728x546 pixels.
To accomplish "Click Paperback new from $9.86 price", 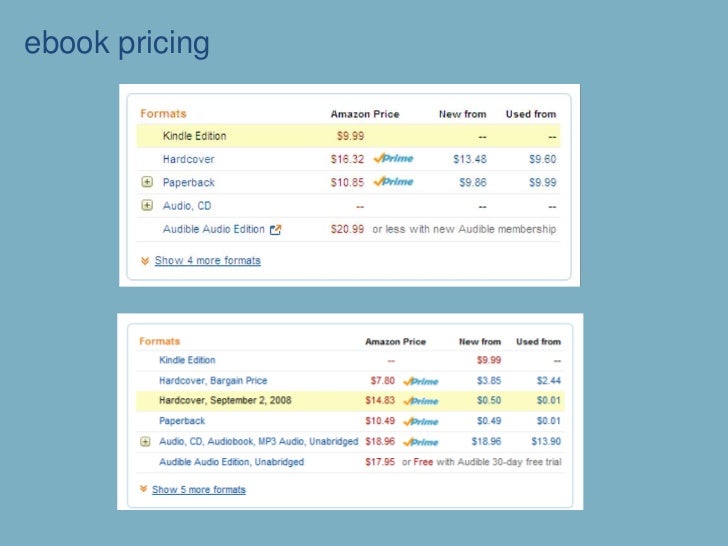I will pos(473,182).
